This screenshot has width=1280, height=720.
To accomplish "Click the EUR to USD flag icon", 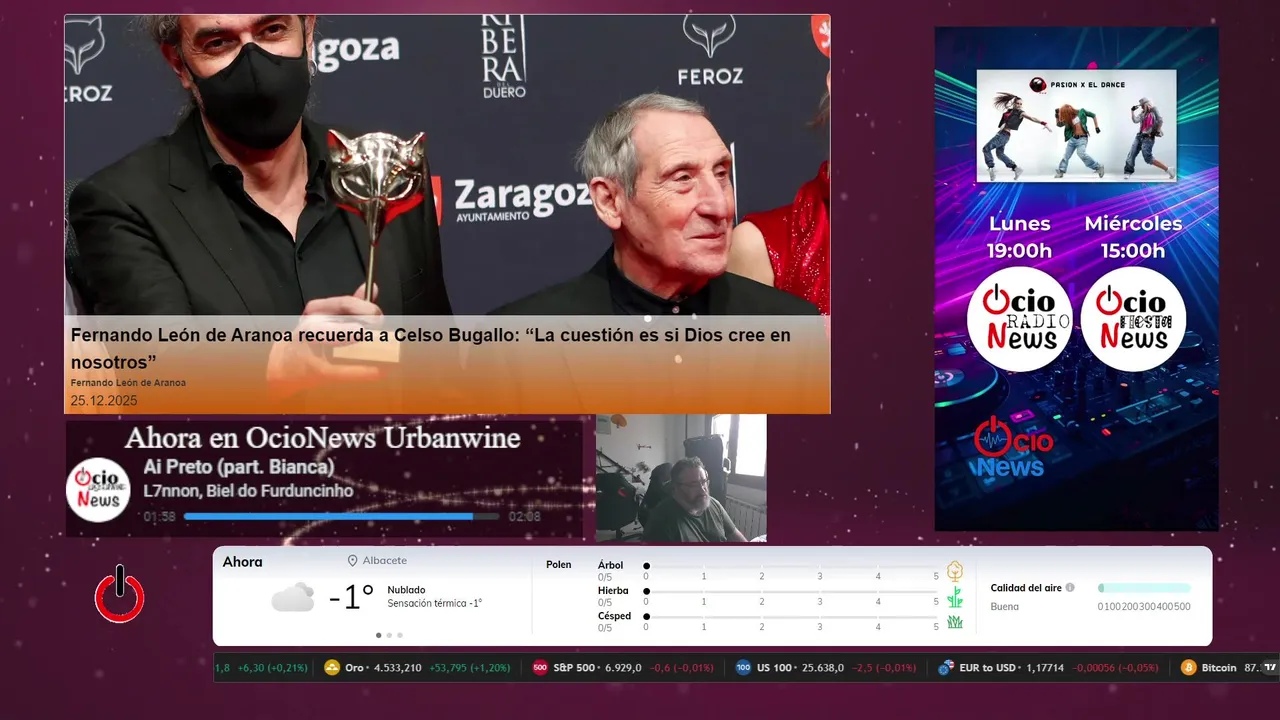I will point(945,667).
